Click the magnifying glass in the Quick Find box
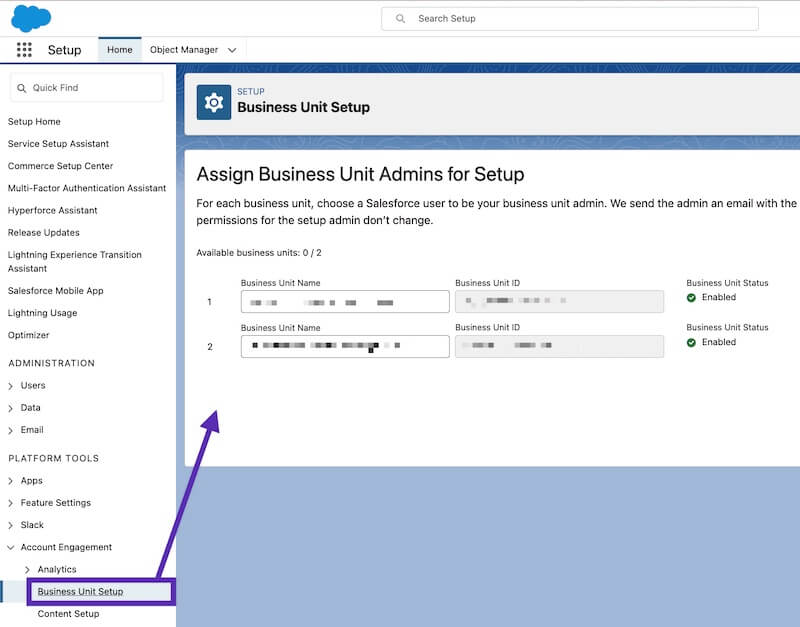The image size is (800, 627). pos(23,88)
